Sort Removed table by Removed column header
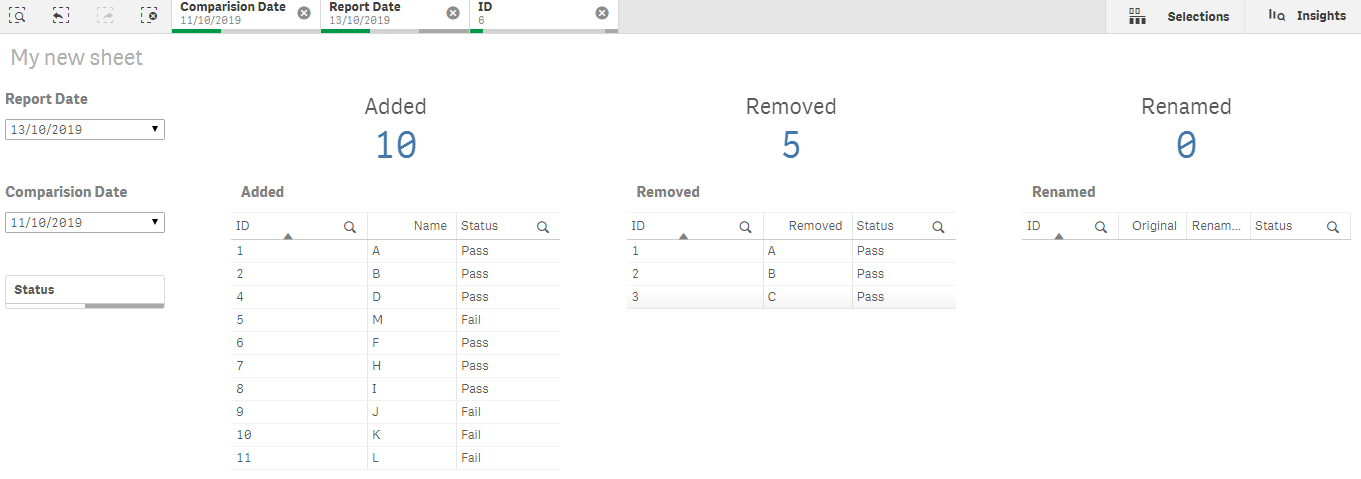This screenshot has width=1361, height=479. coord(815,226)
